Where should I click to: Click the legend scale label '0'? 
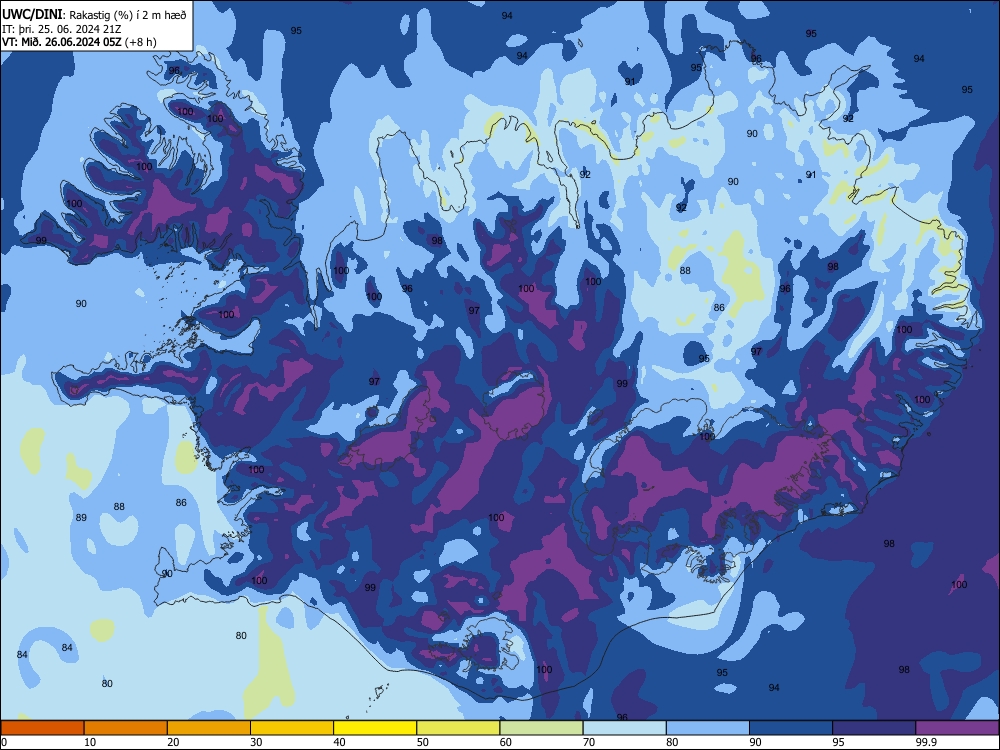(x=4, y=742)
